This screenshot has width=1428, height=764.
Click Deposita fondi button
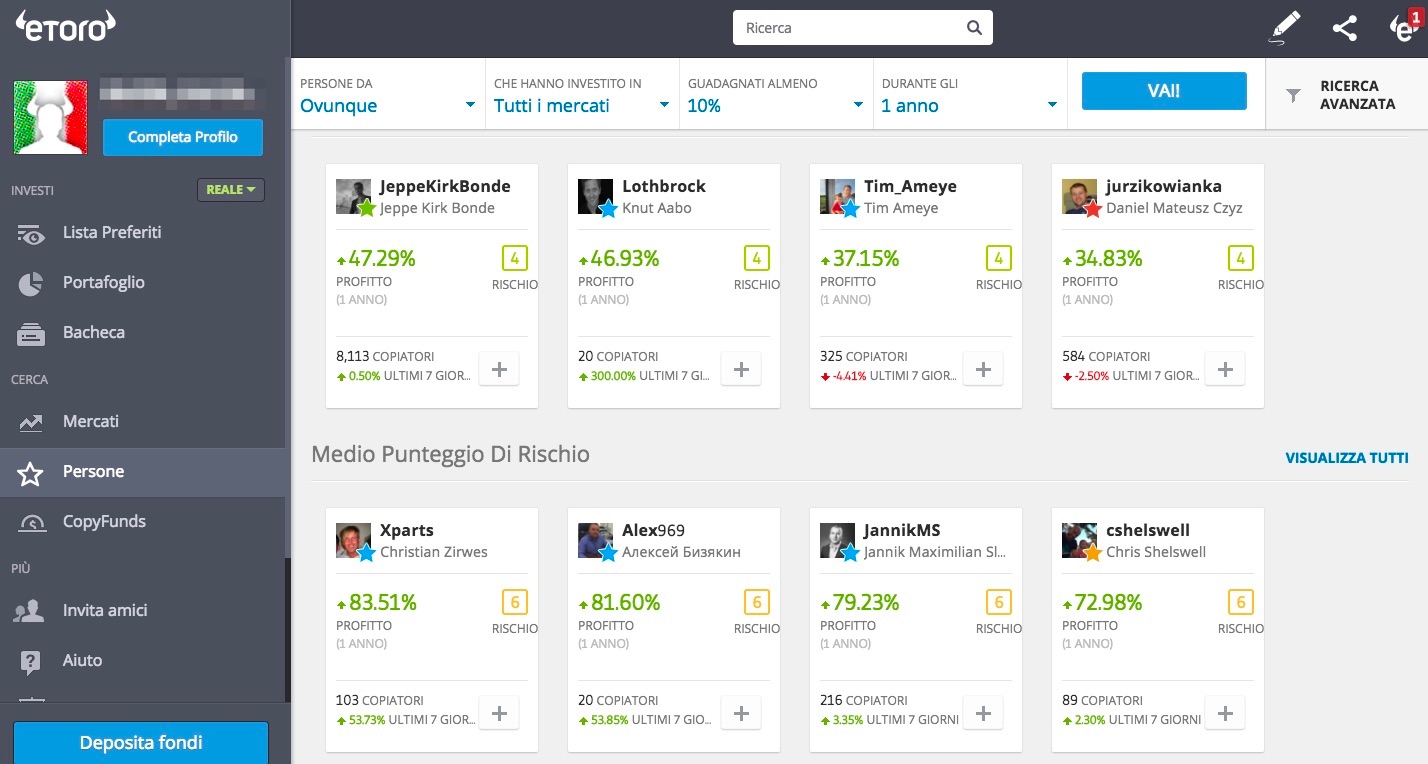point(141,743)
